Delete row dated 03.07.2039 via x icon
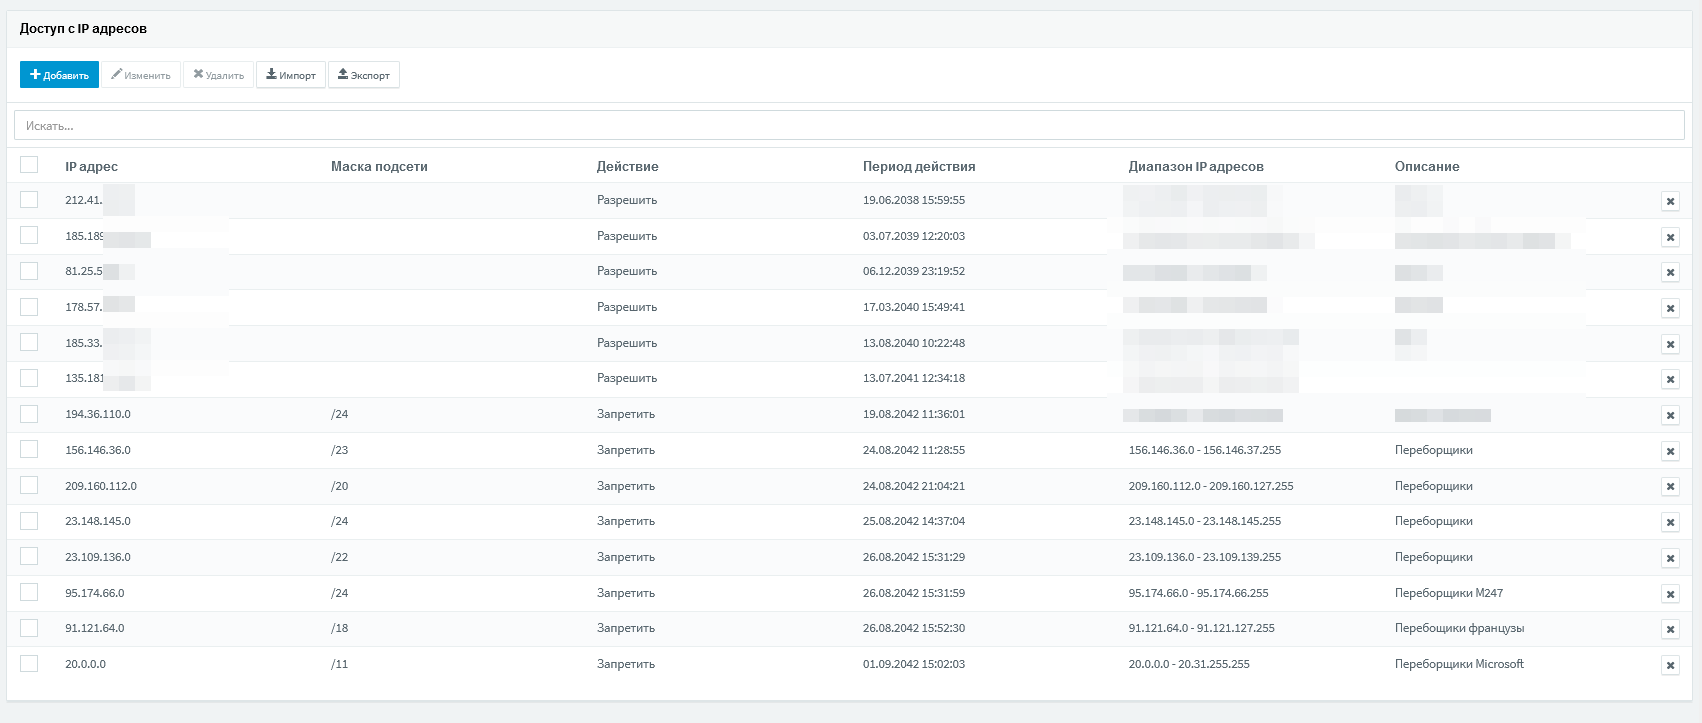 (1670, 237)
